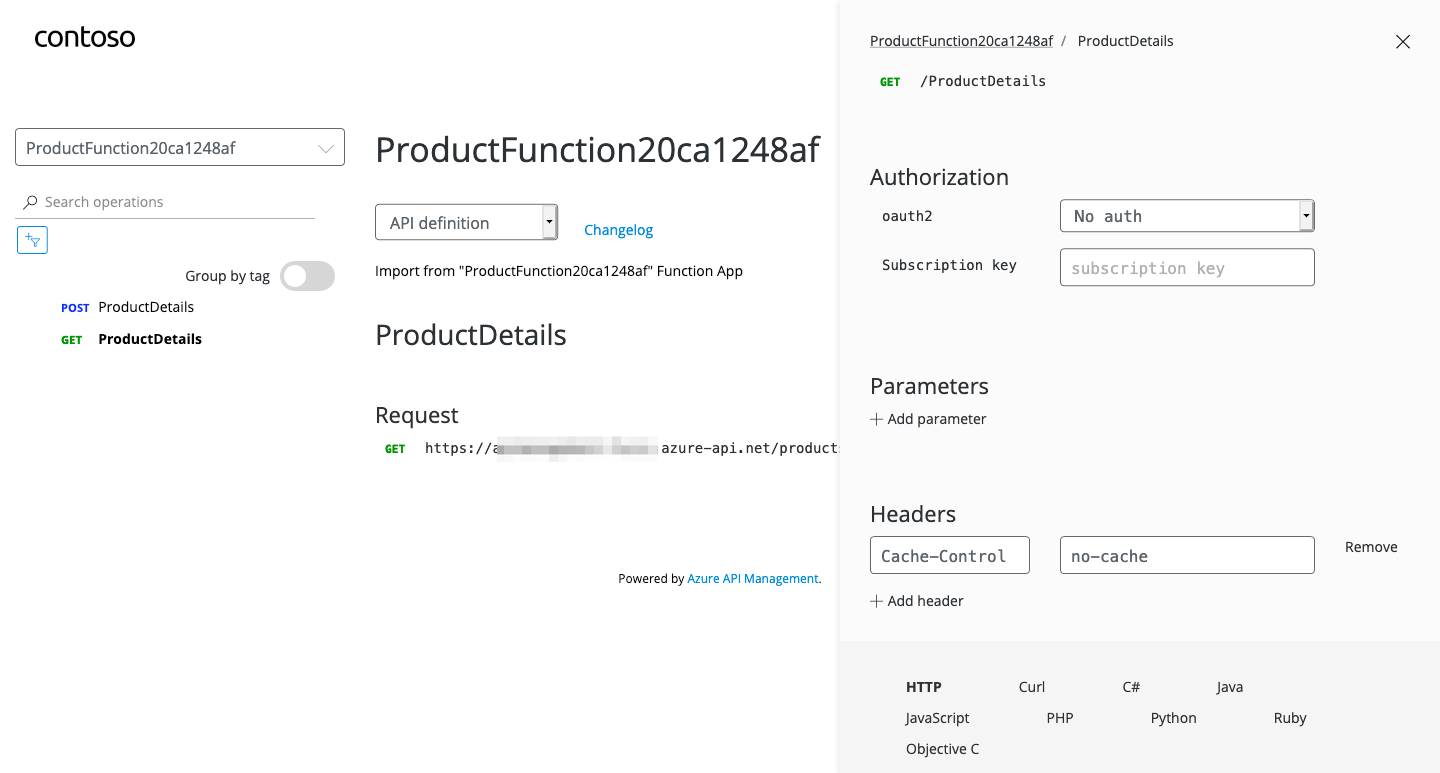The width and height of the screenshot is (1440, 773).
Task: Open the API definition dropdown
Action: point(466,222)
